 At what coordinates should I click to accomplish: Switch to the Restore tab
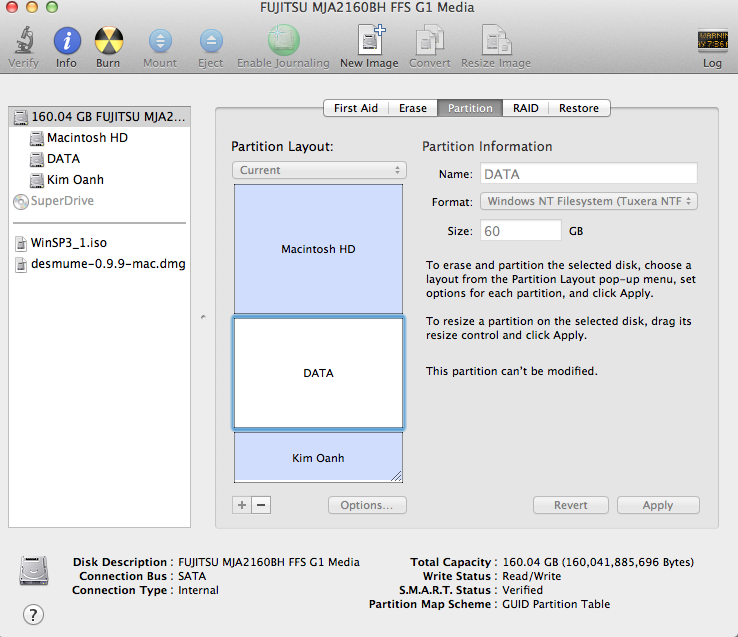[x=579, y=108]
